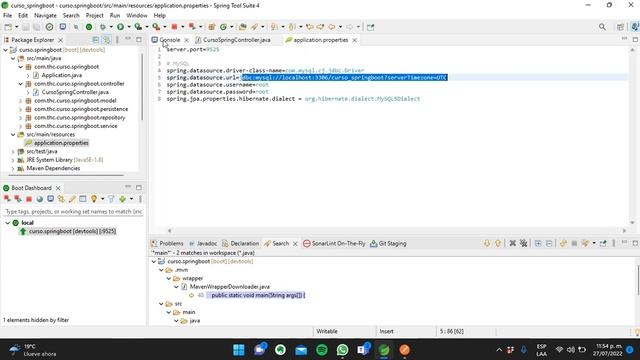This screenshot has width=640, height=360.
Task: Expand the com.thc.curso.springboot.service package
Action: point(20,126)
